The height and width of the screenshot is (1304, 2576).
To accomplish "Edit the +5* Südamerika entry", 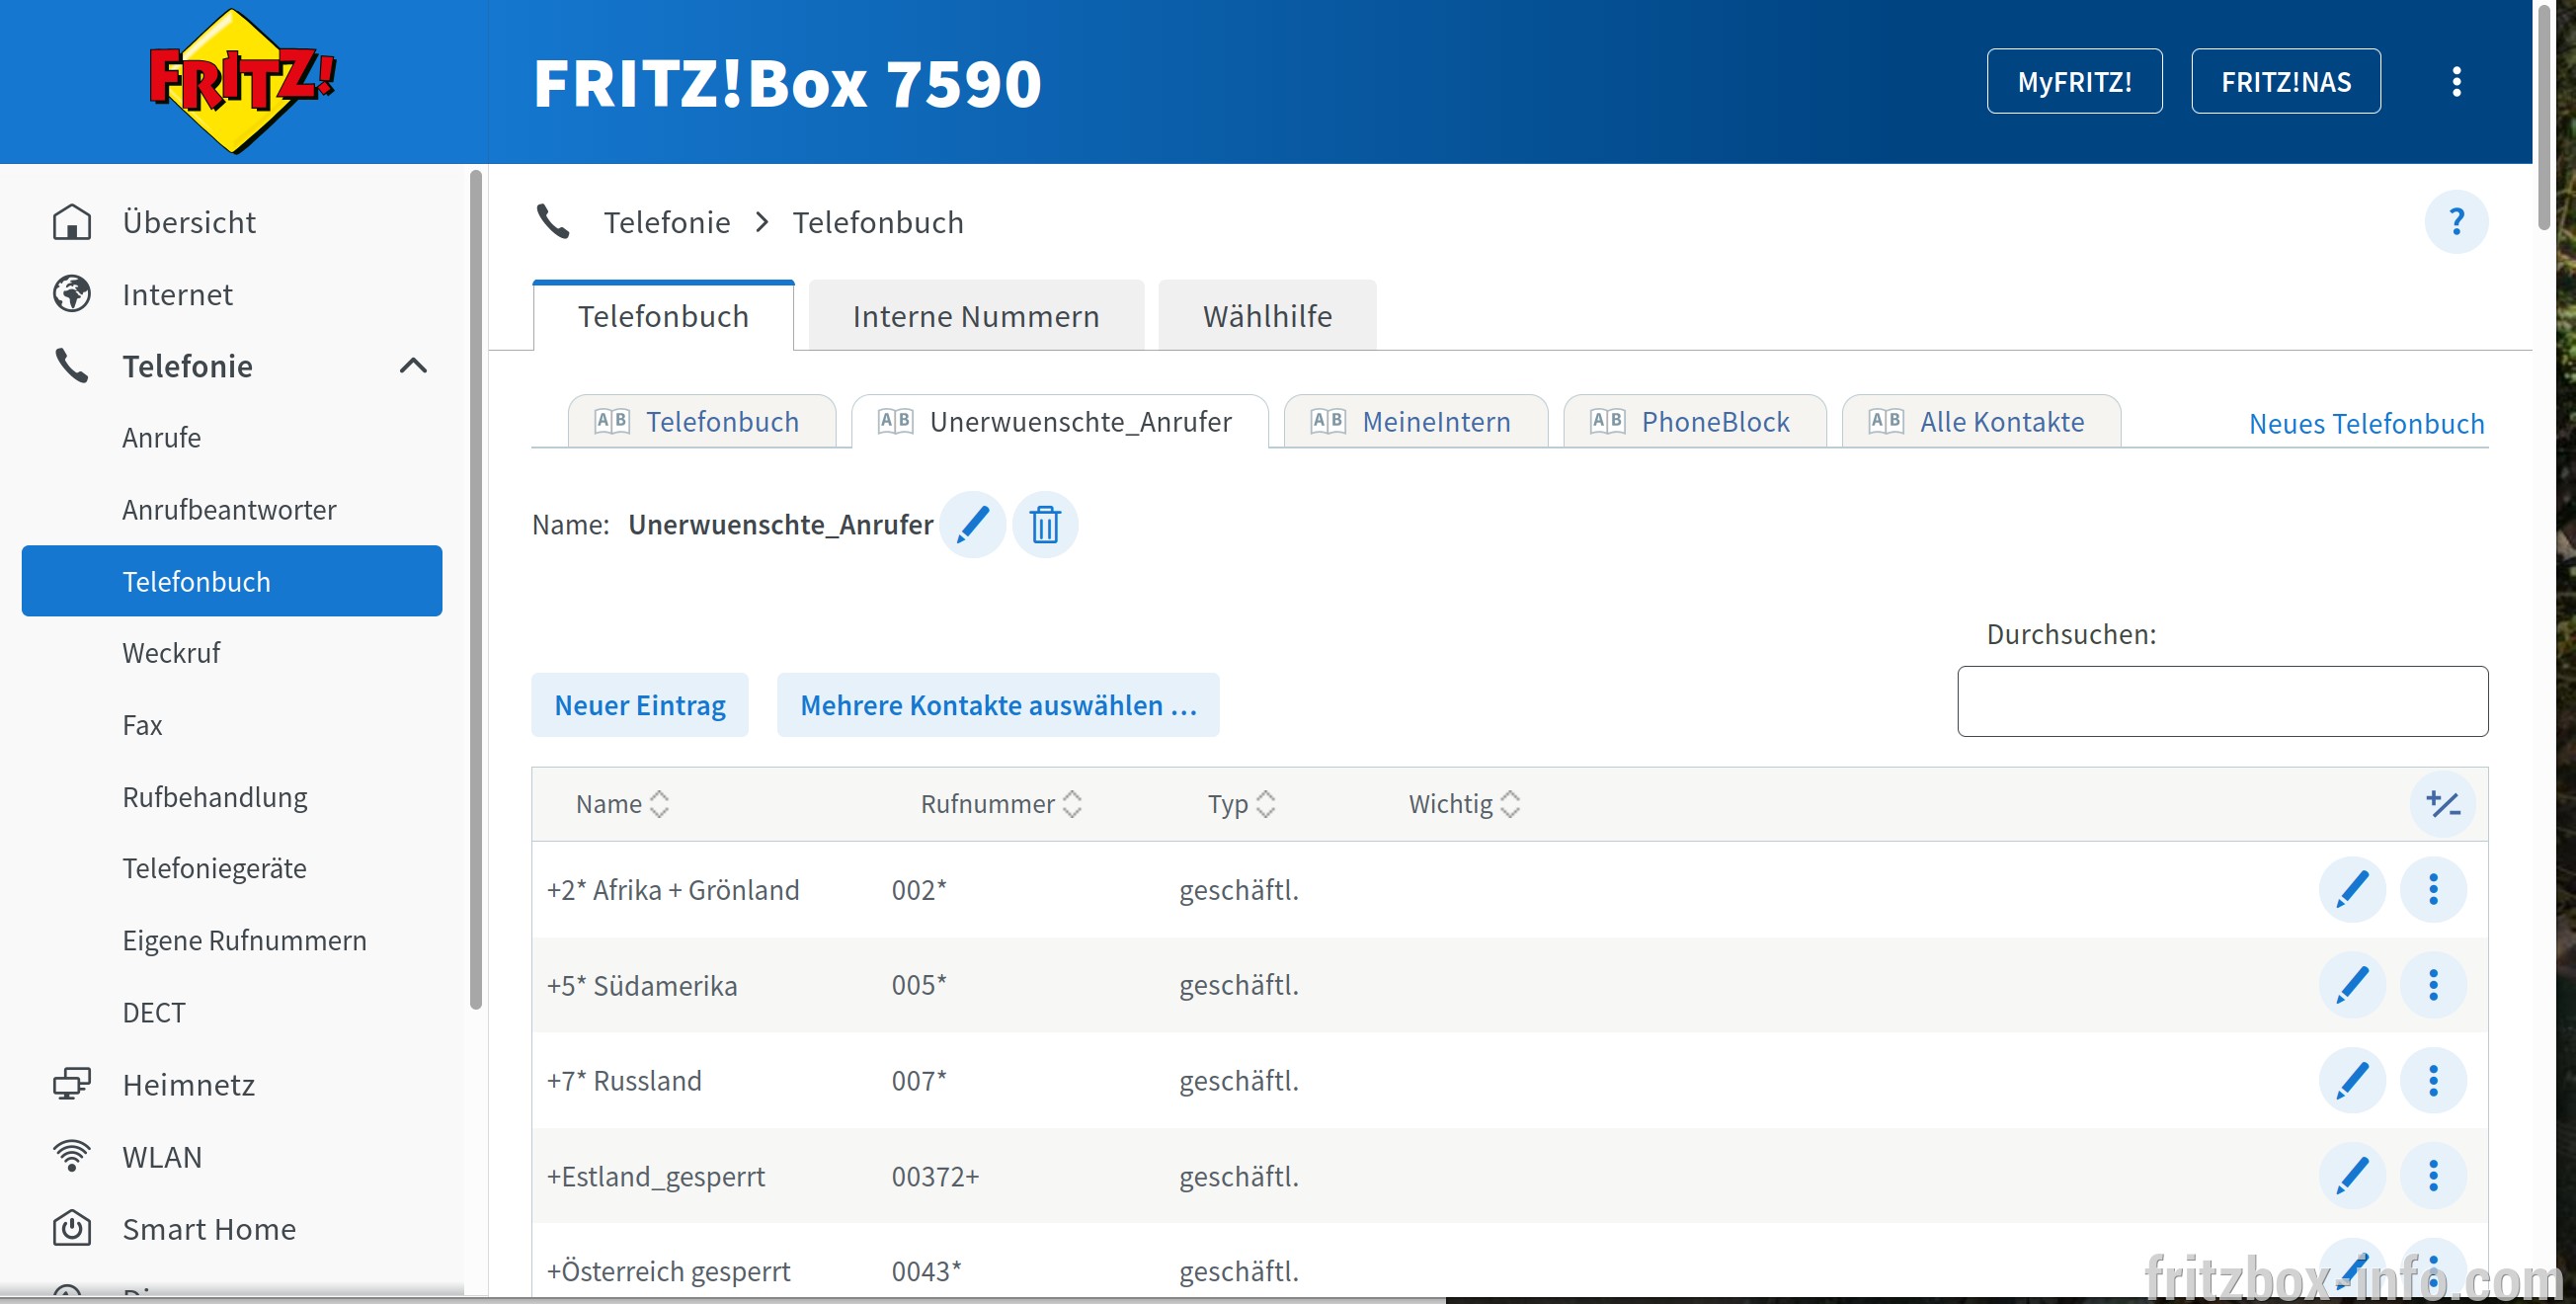I will click(x=2352, y=985).
